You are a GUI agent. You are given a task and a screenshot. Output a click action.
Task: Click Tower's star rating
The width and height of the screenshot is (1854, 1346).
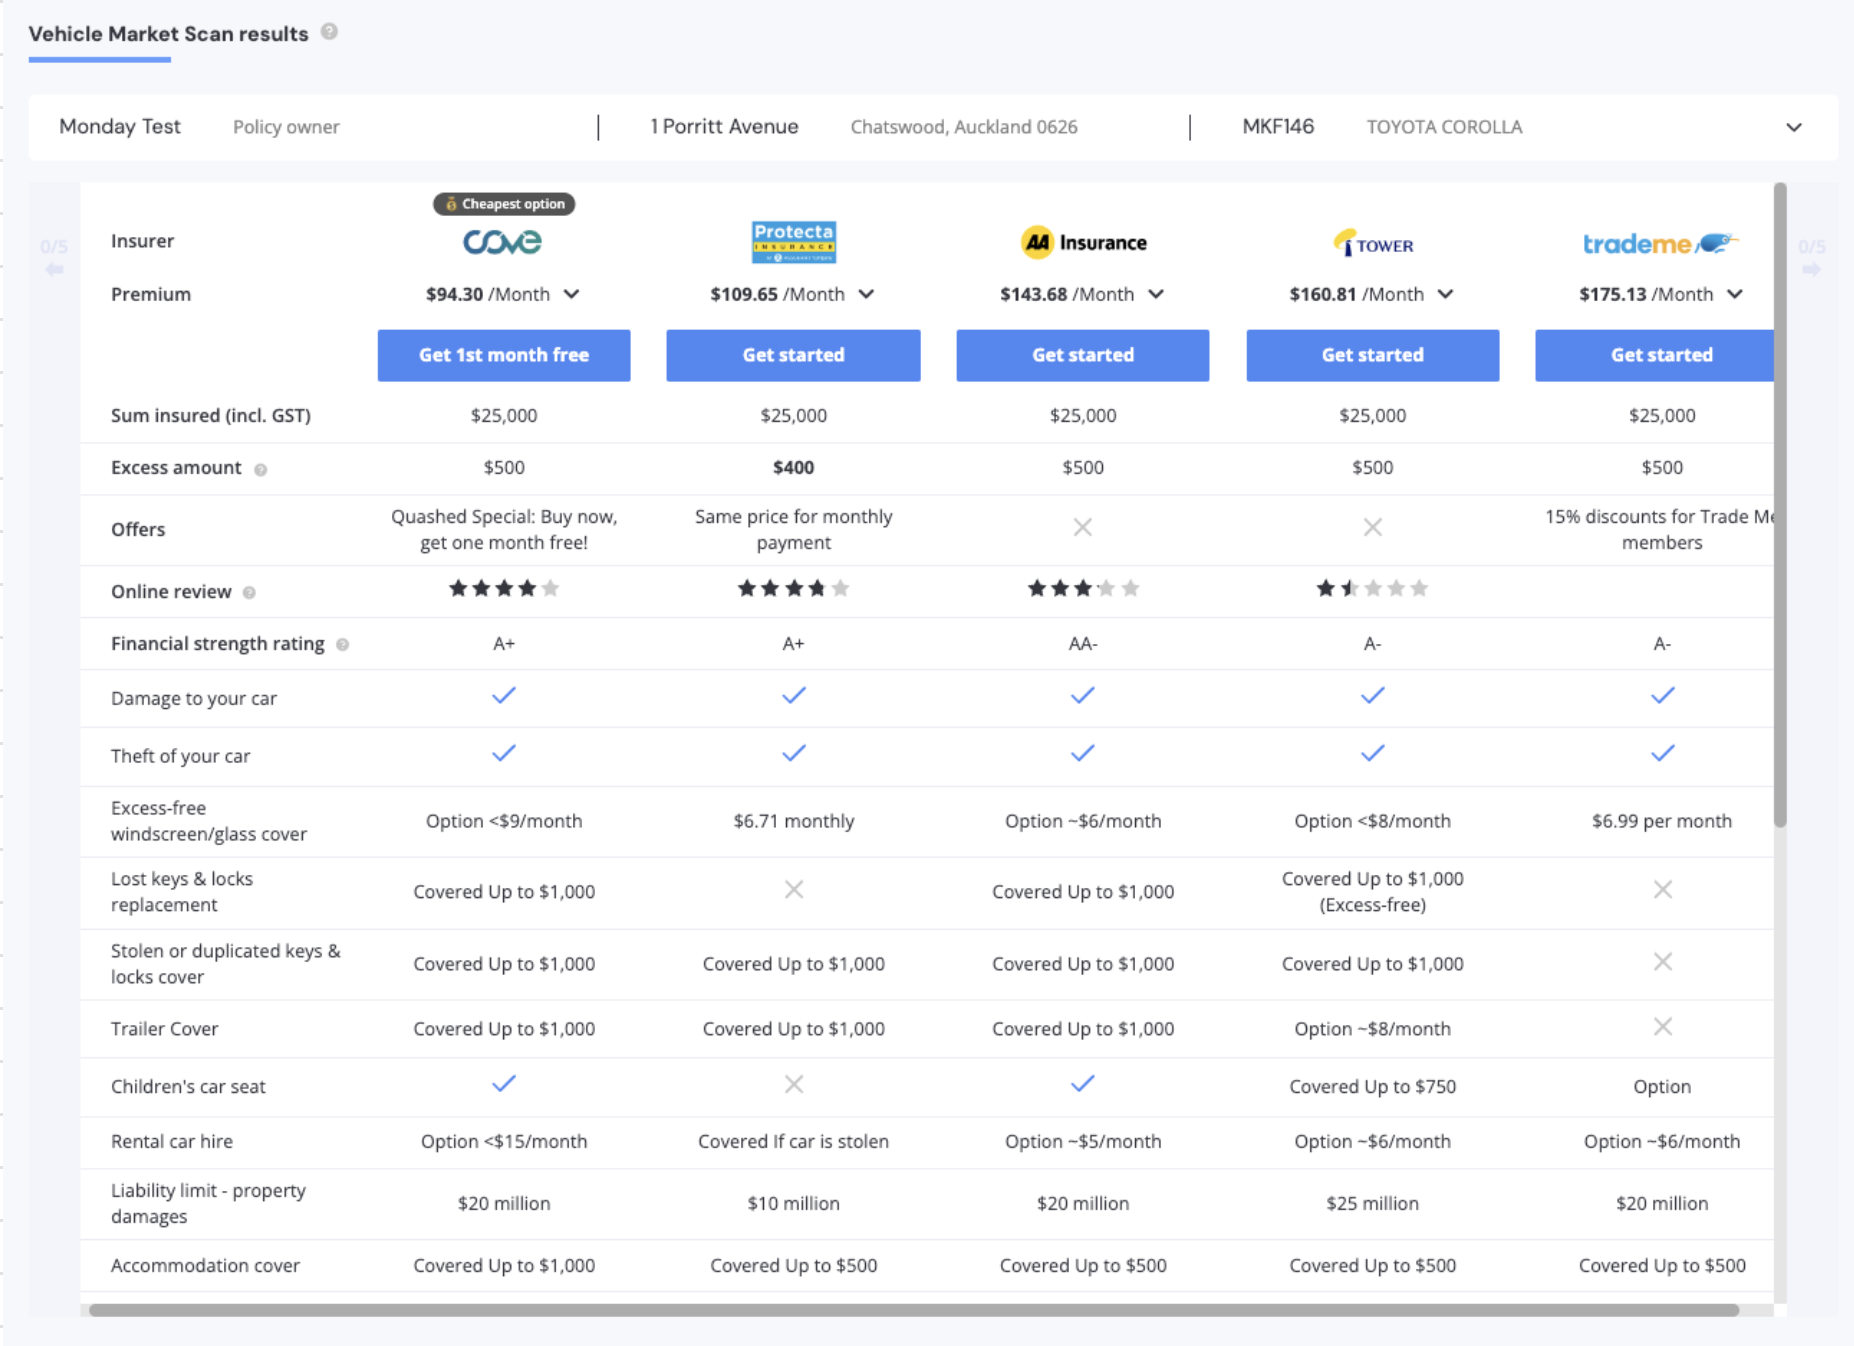[x=1372, y=588]
